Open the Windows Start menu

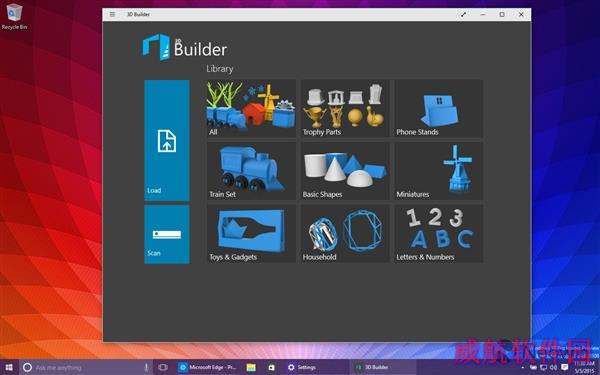9,368
